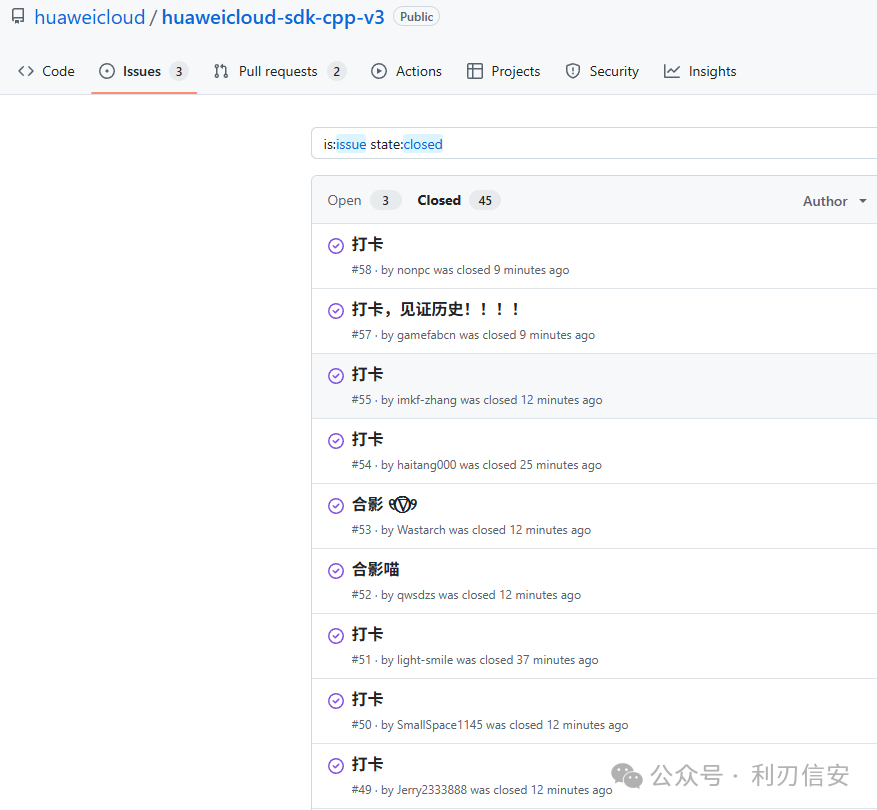Show Closed issues list
The image size is (877, 810).
[459, 200]
